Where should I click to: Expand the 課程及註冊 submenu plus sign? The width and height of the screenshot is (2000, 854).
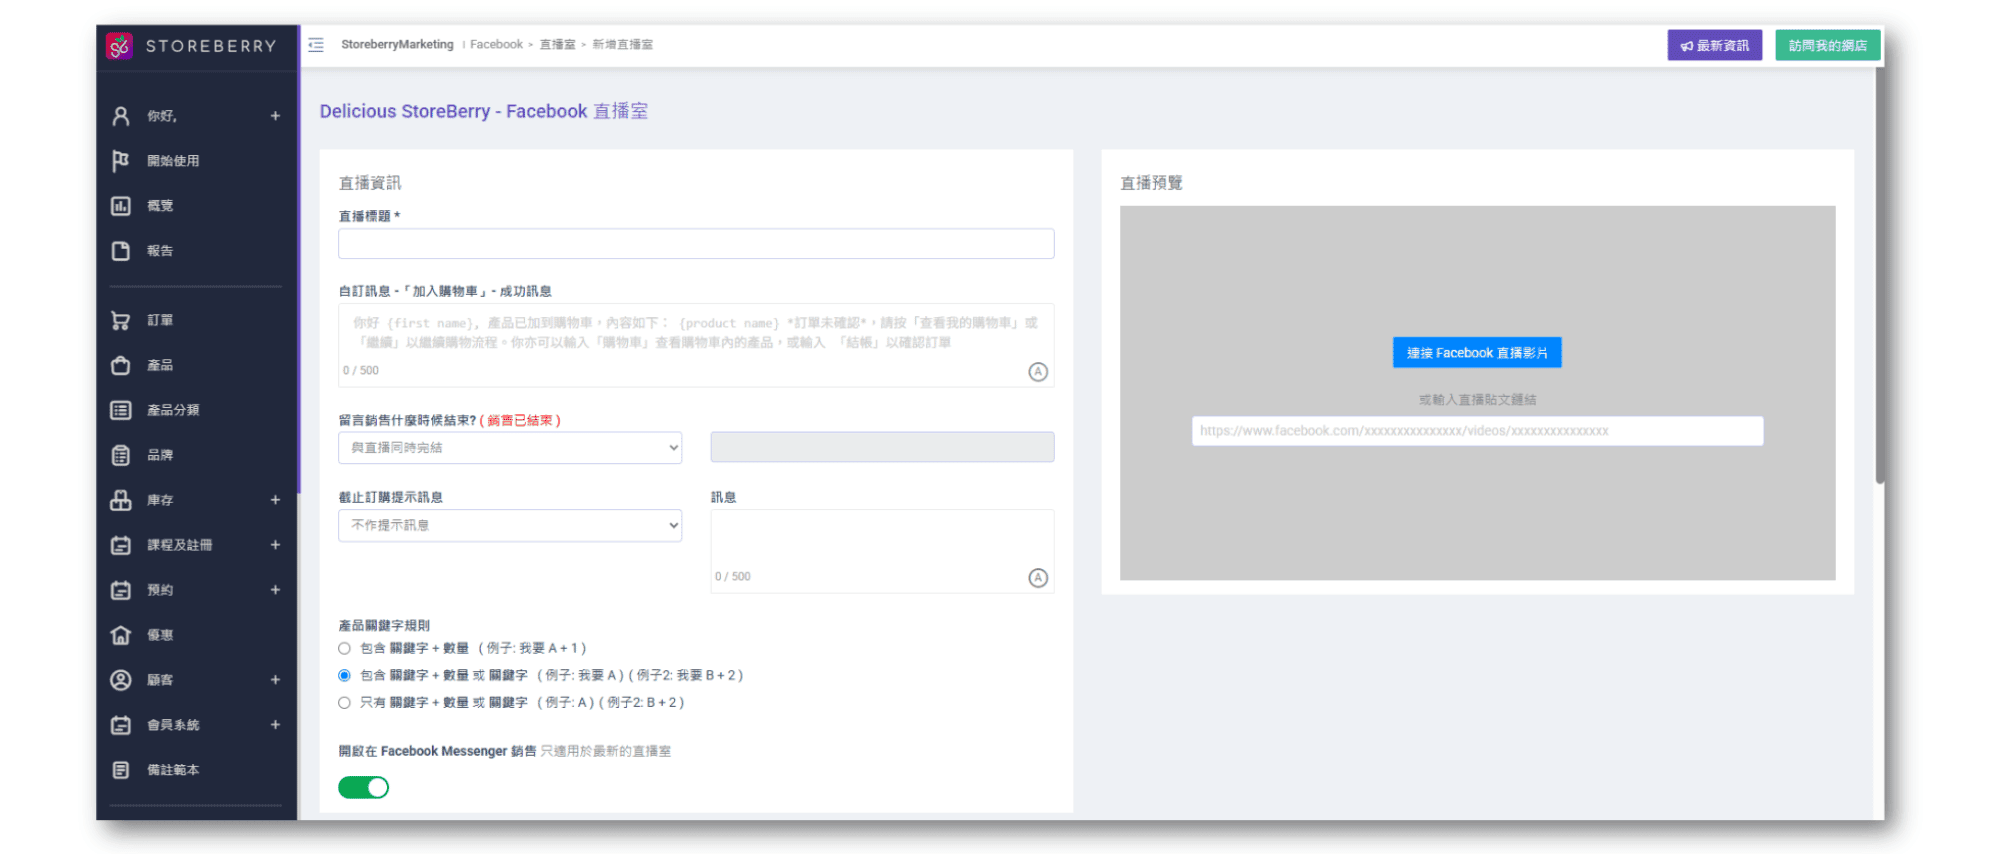(x=275, y=545)
